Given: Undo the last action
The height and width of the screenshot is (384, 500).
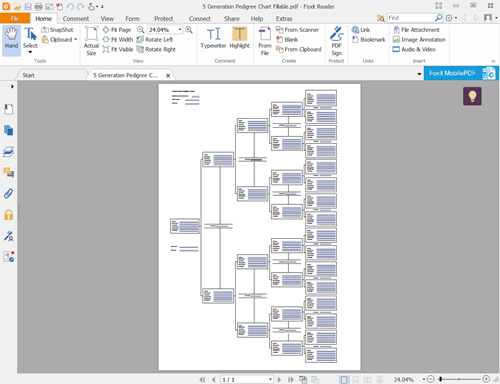Looking at the screenshot, I should (x=70, y=6).
